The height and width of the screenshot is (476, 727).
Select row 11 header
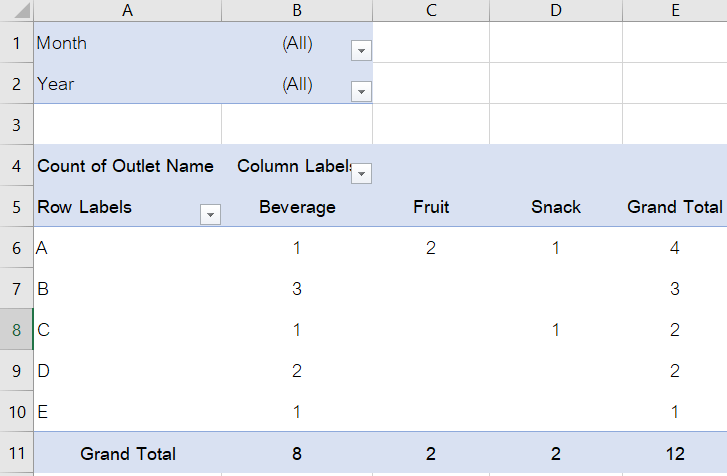(x=16, y=453)
